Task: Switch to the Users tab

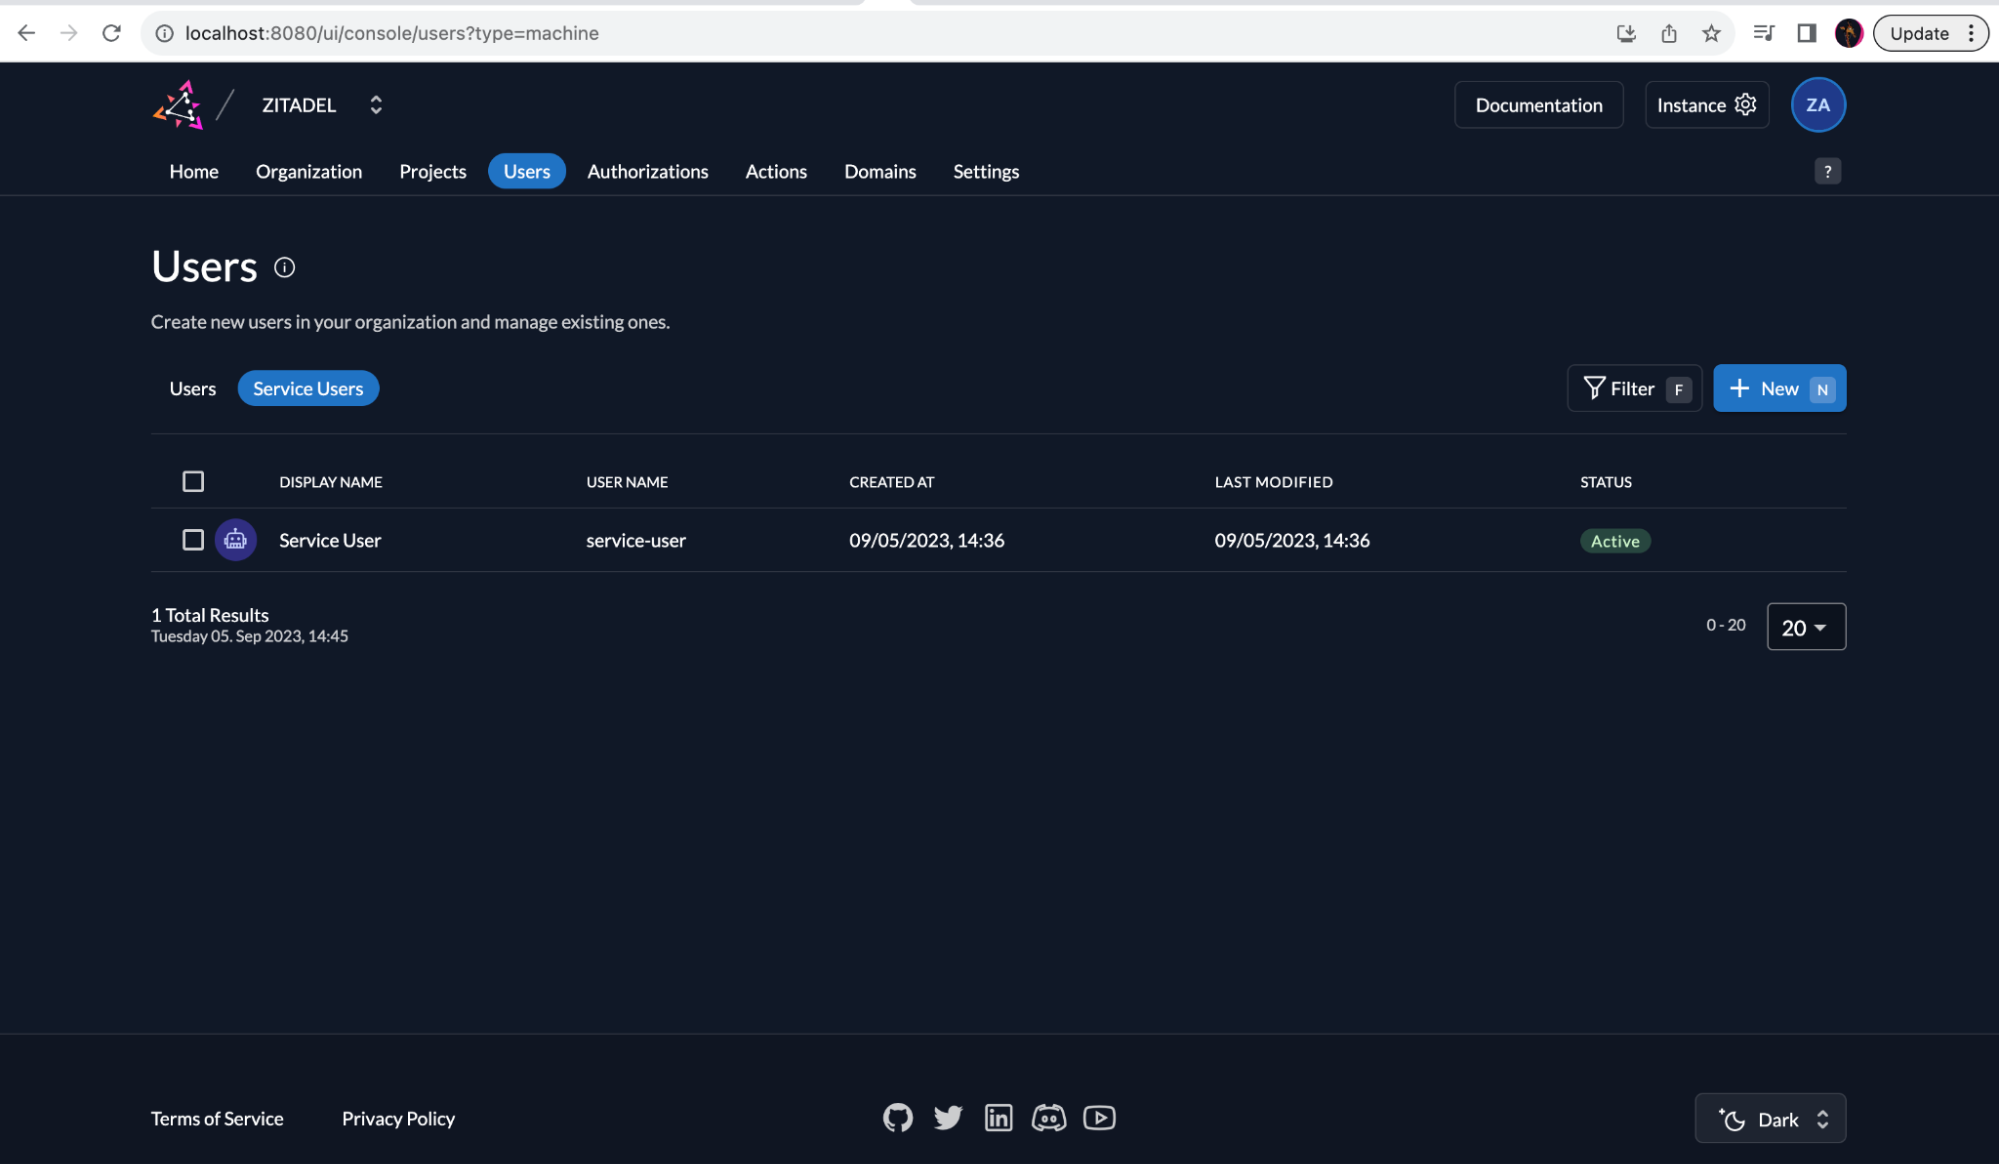Action: (x=191, y=387)
